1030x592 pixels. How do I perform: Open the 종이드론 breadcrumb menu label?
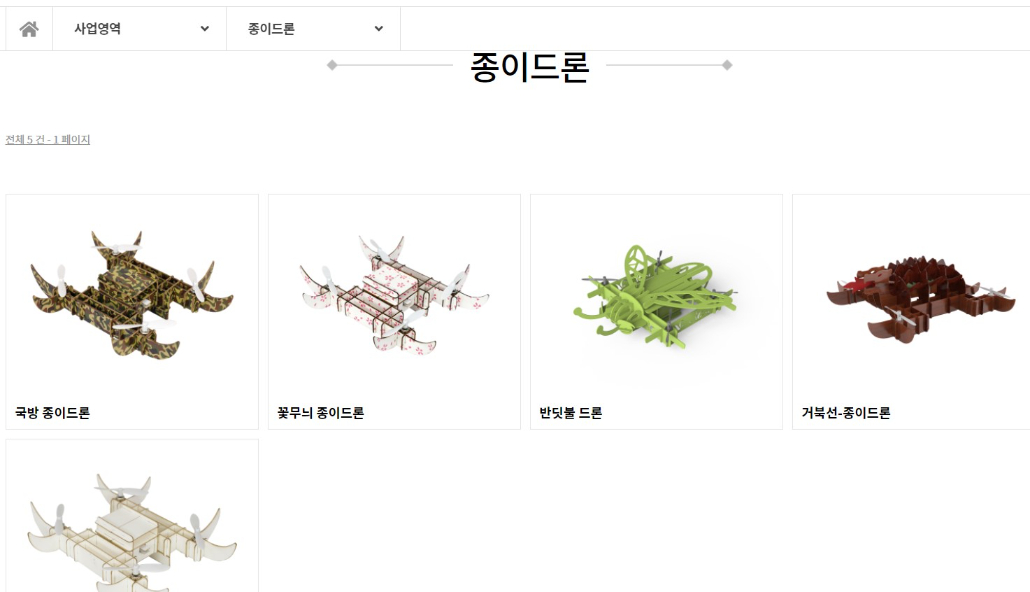pyautogui.click(x=271, y=29)
